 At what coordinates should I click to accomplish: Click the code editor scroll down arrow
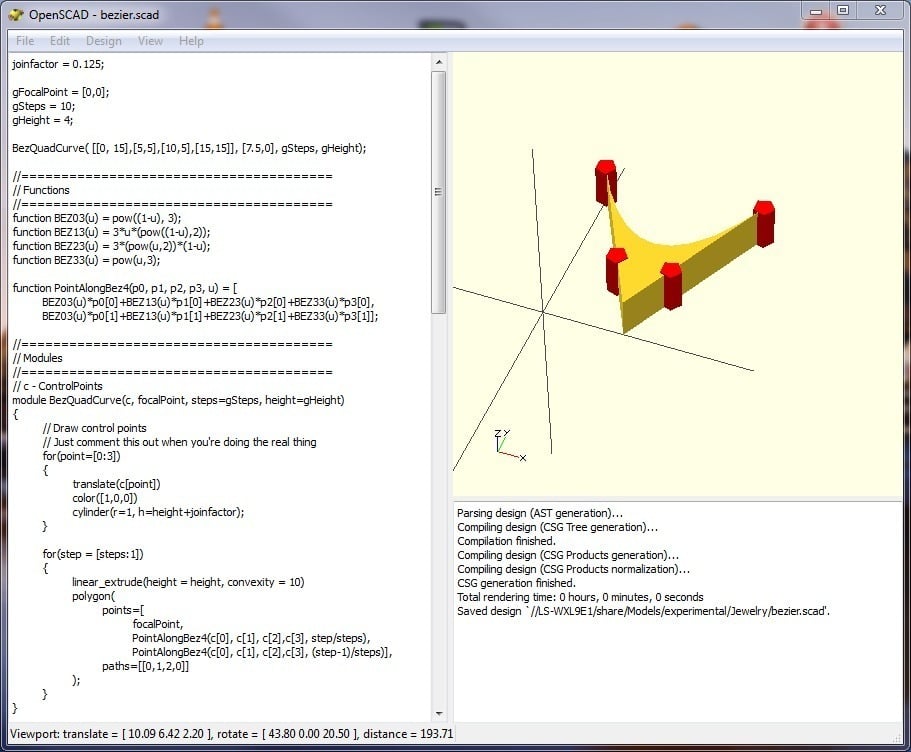[x=438, y=712]
